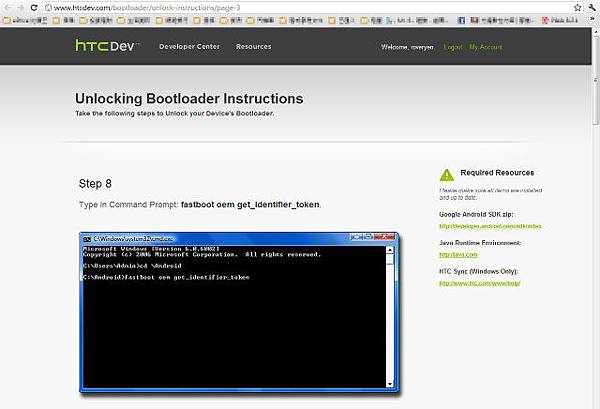Click 'Take the following steps to Unlock' subtitle
Screen dimensions: 600x409
[x=174, y=113]
